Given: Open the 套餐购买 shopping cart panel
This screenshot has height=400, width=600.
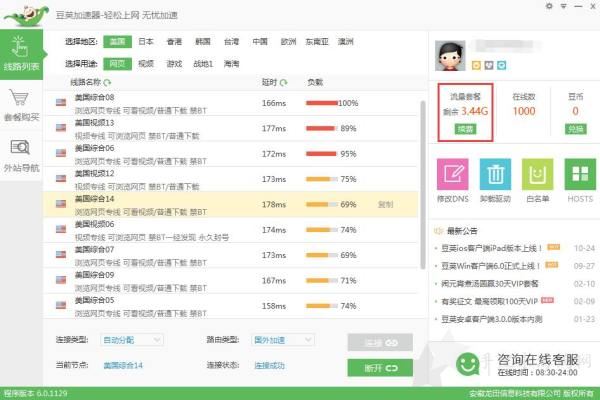Looking at the screenshot, I should (x=21, y=105).
